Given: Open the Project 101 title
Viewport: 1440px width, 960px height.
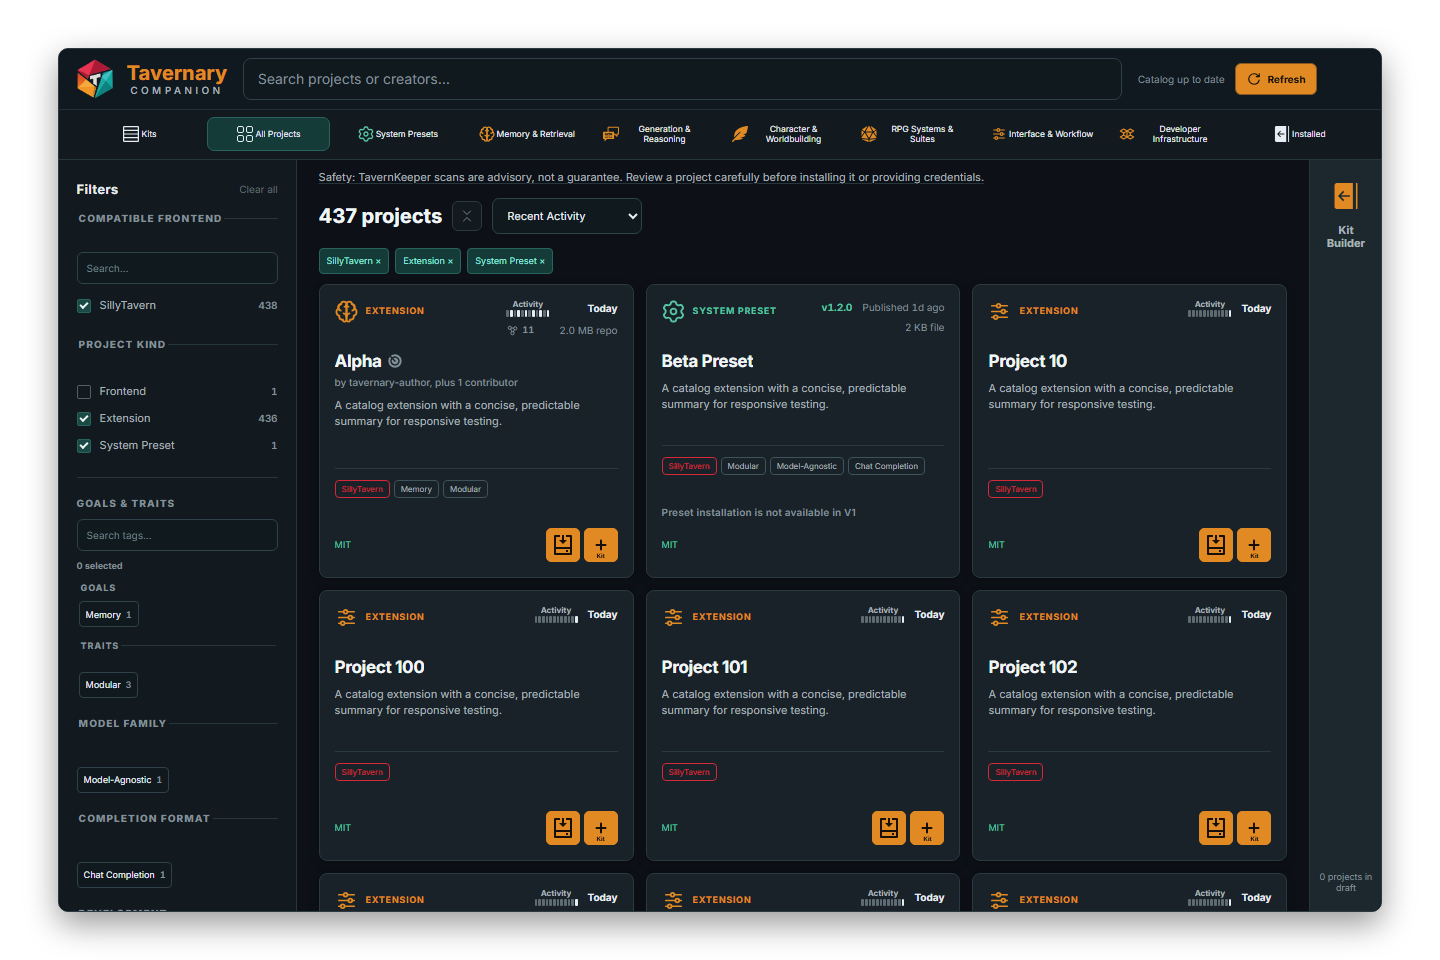Looking at the screenshot, I should tap(704, 667).
